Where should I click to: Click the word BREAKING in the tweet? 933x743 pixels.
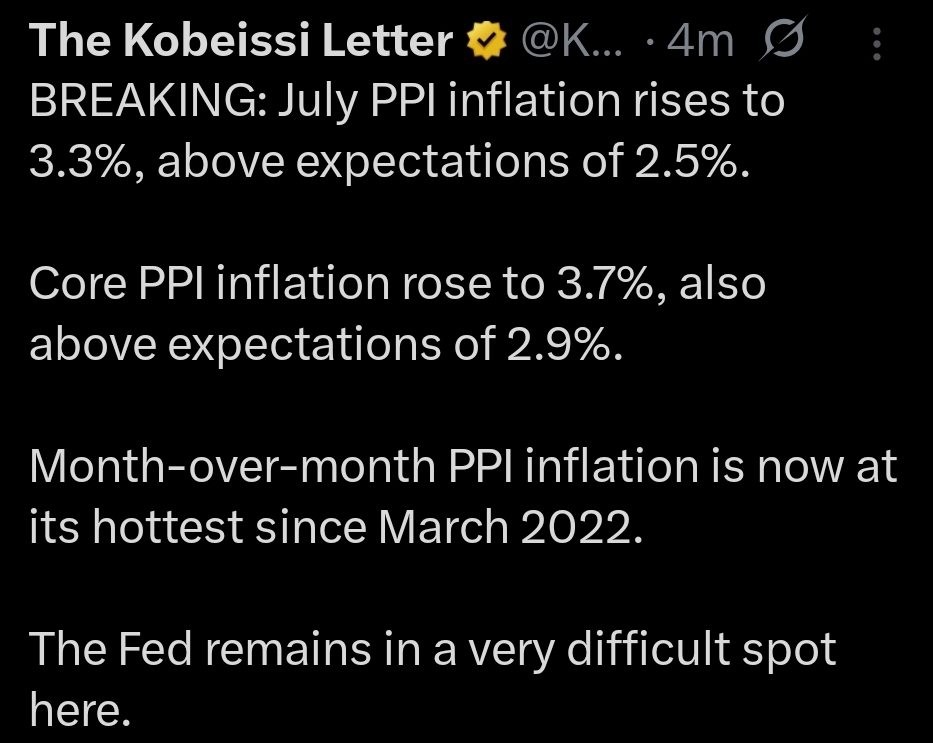[x=140, y=101]
